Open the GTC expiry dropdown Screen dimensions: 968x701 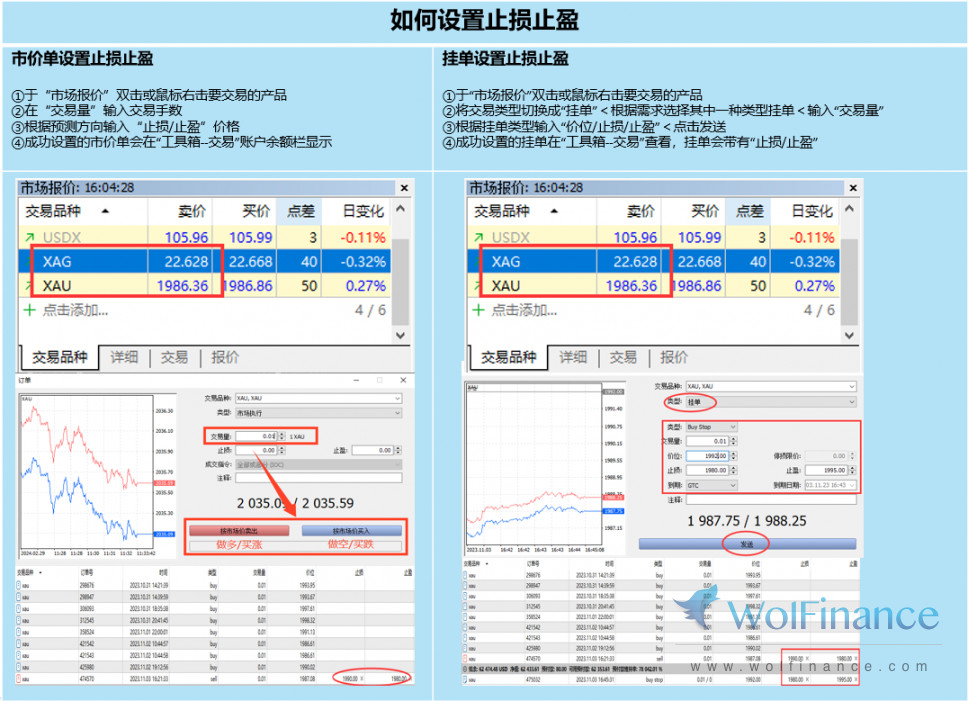click(x=711, y=486)
